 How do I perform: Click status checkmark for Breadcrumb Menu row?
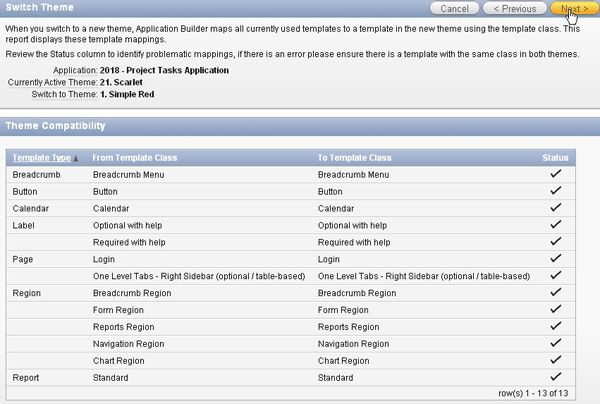[555, 174]
